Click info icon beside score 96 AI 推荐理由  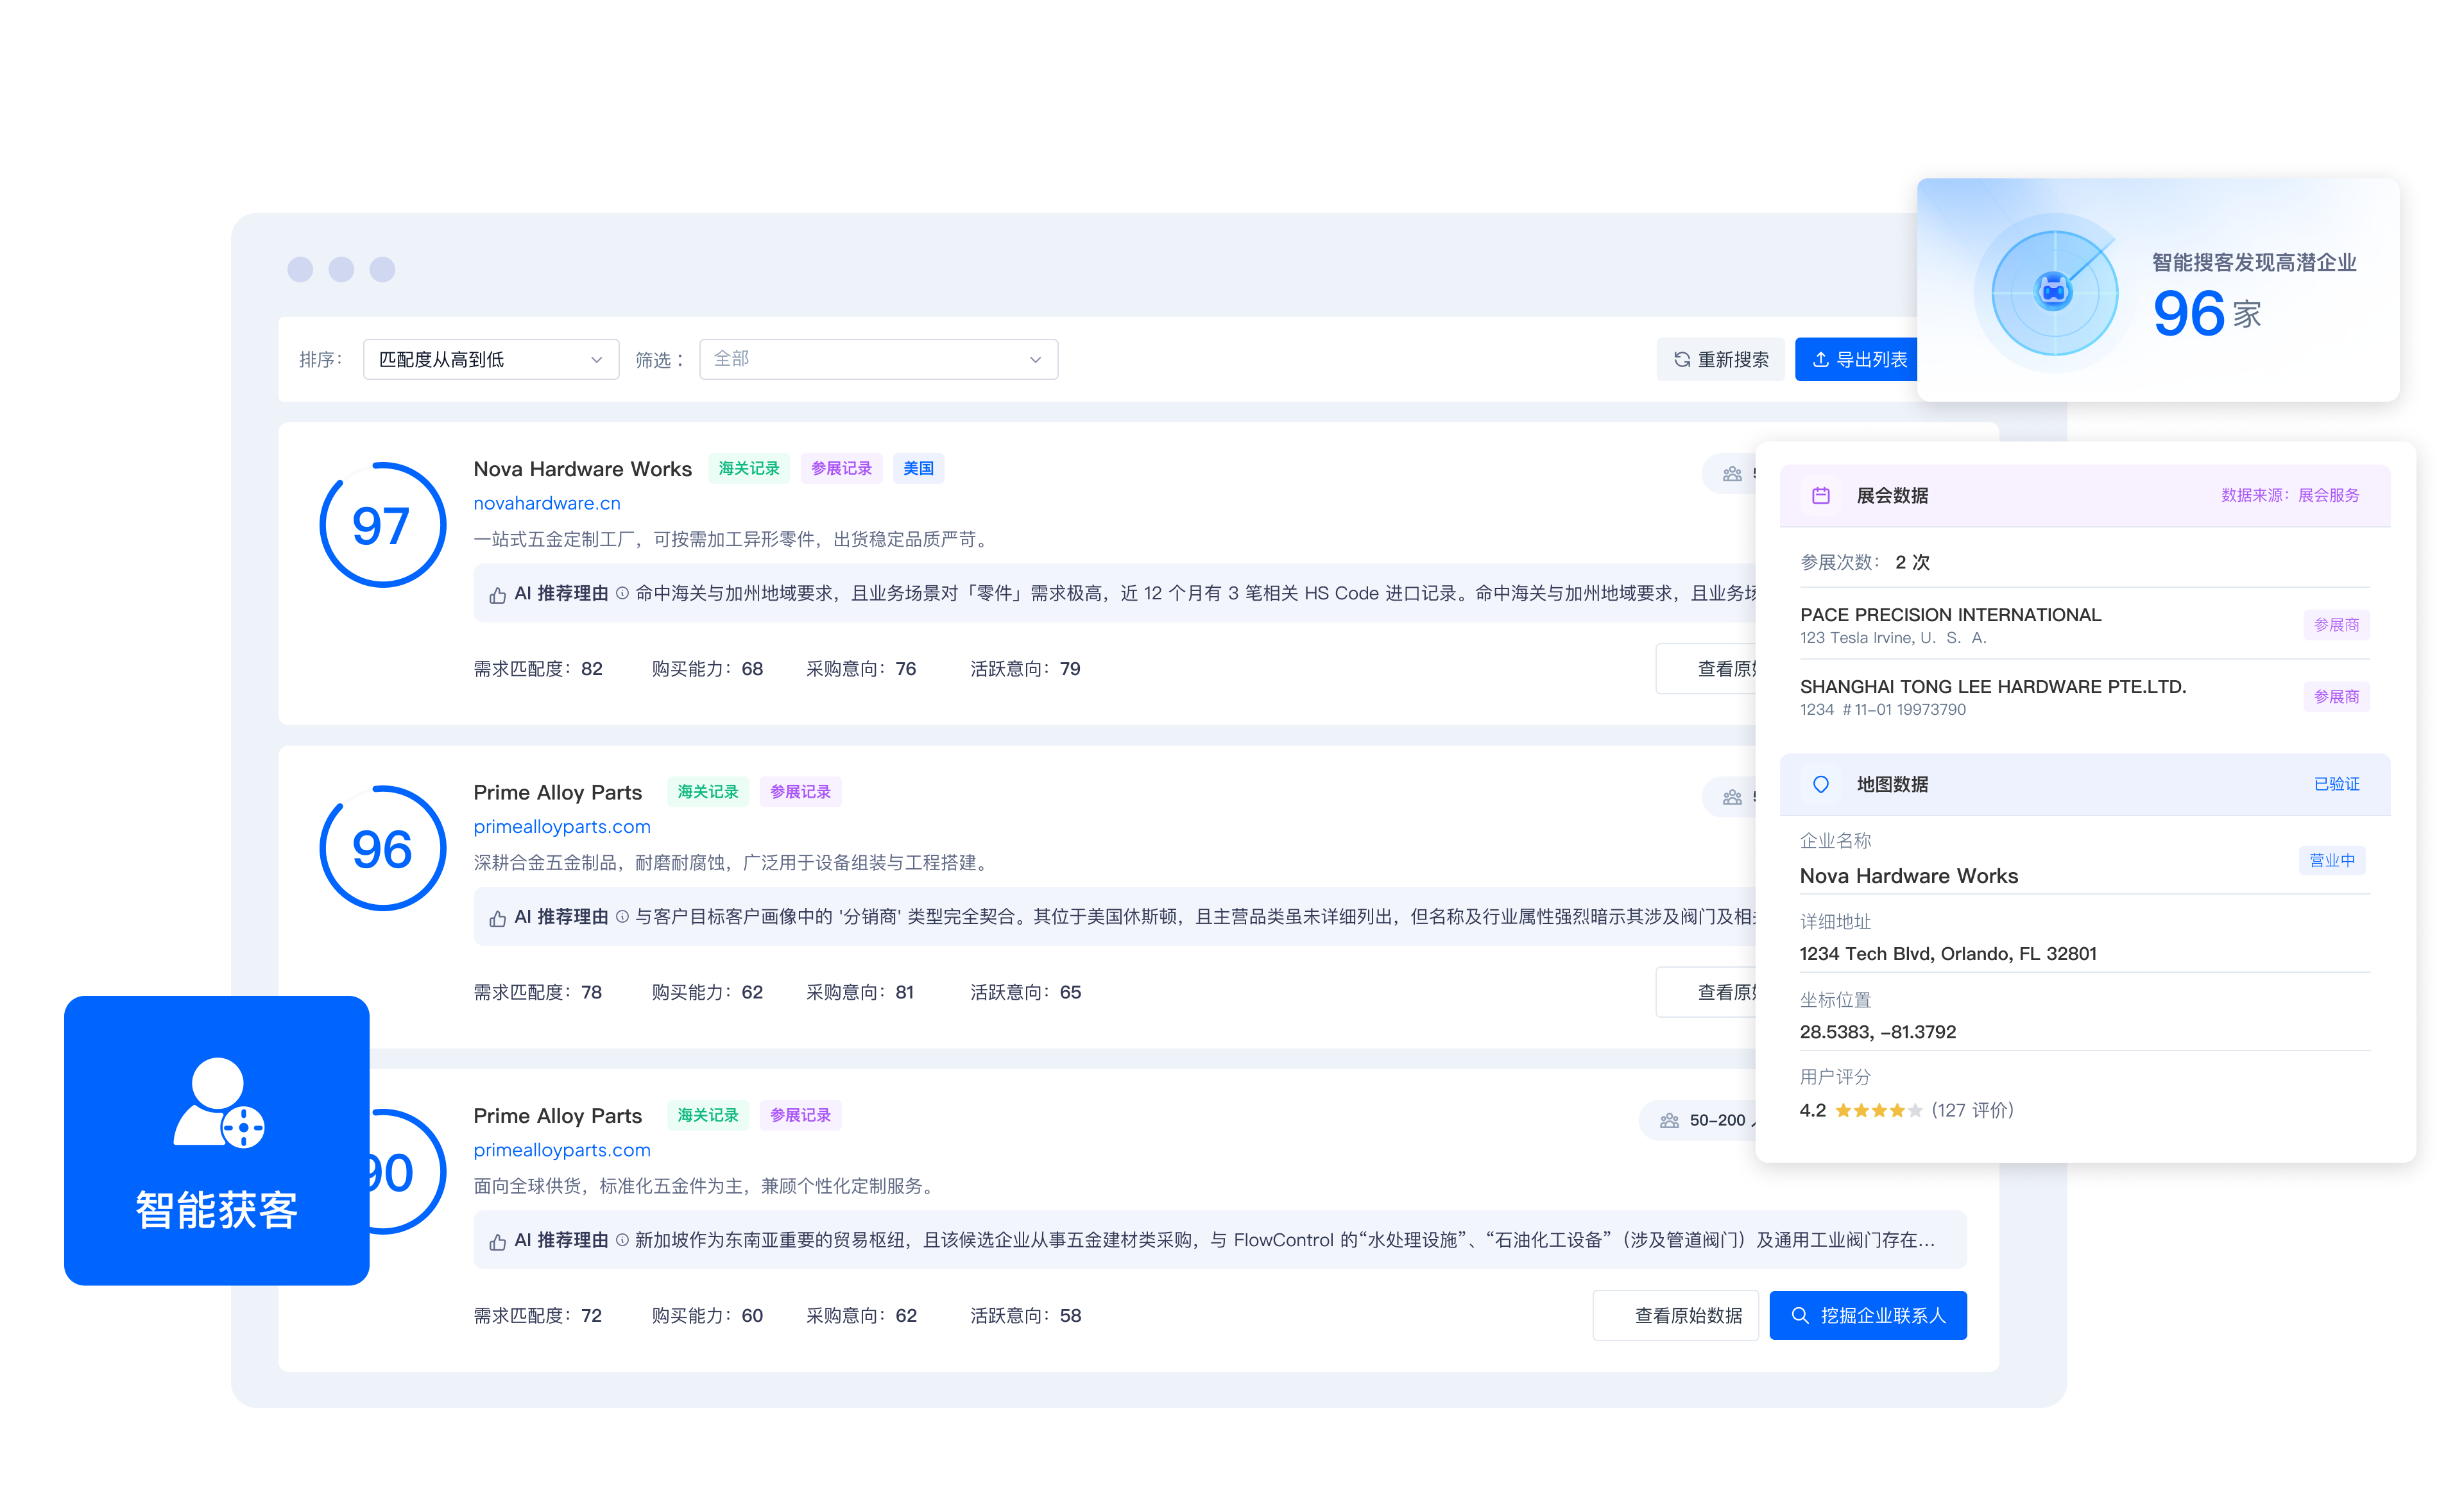(x=622, y=917)
